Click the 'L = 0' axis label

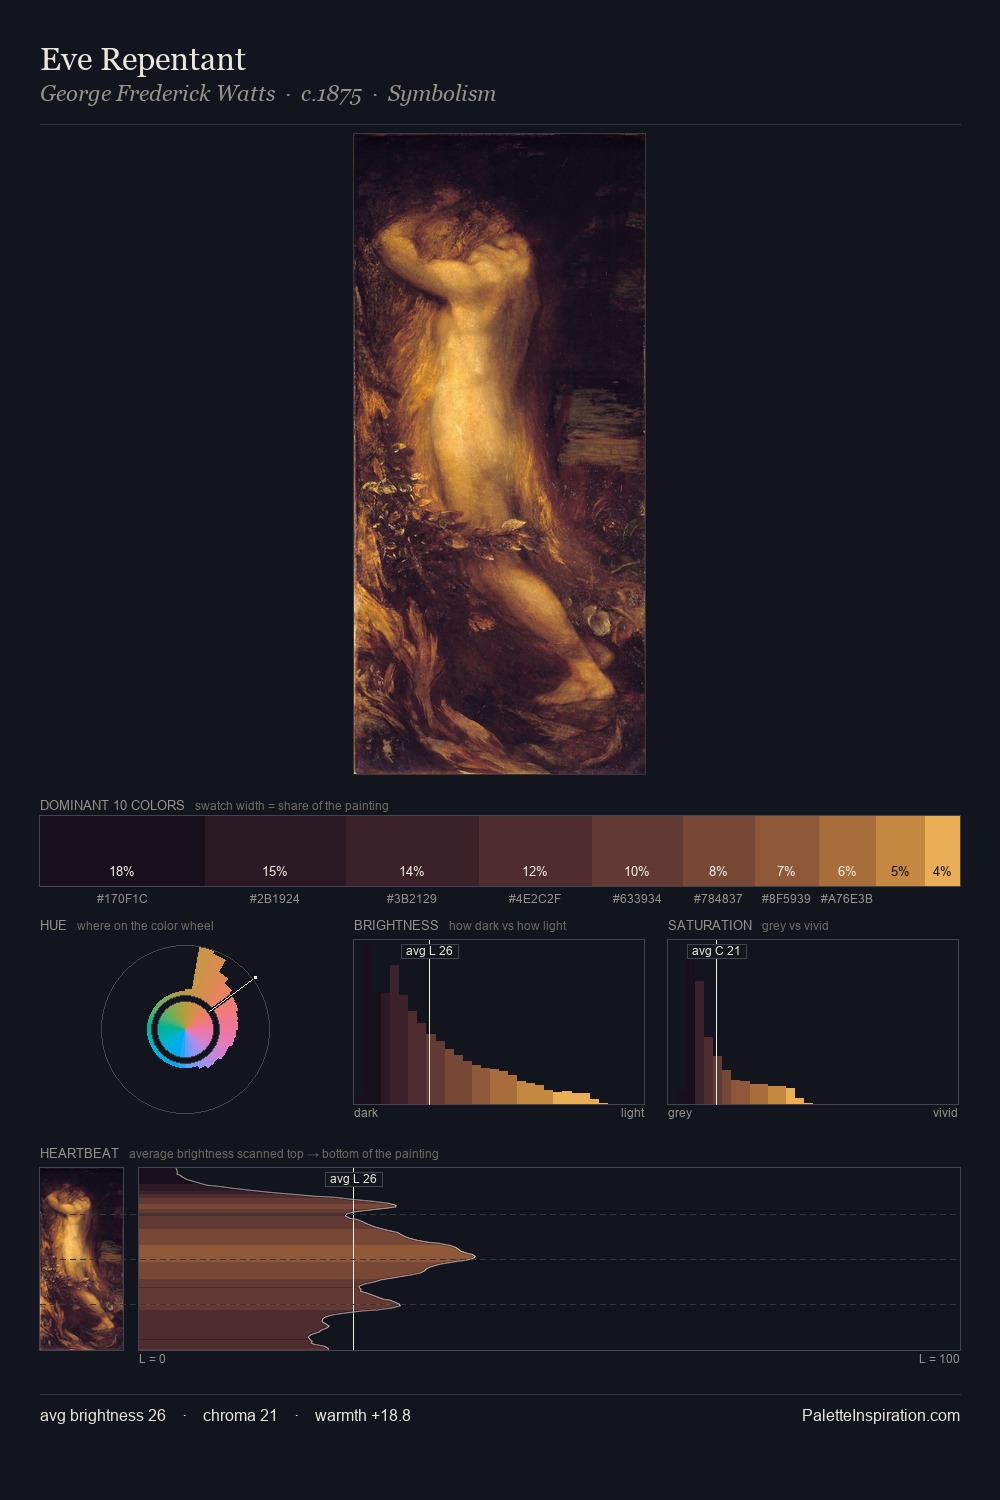click(153, 1359)
